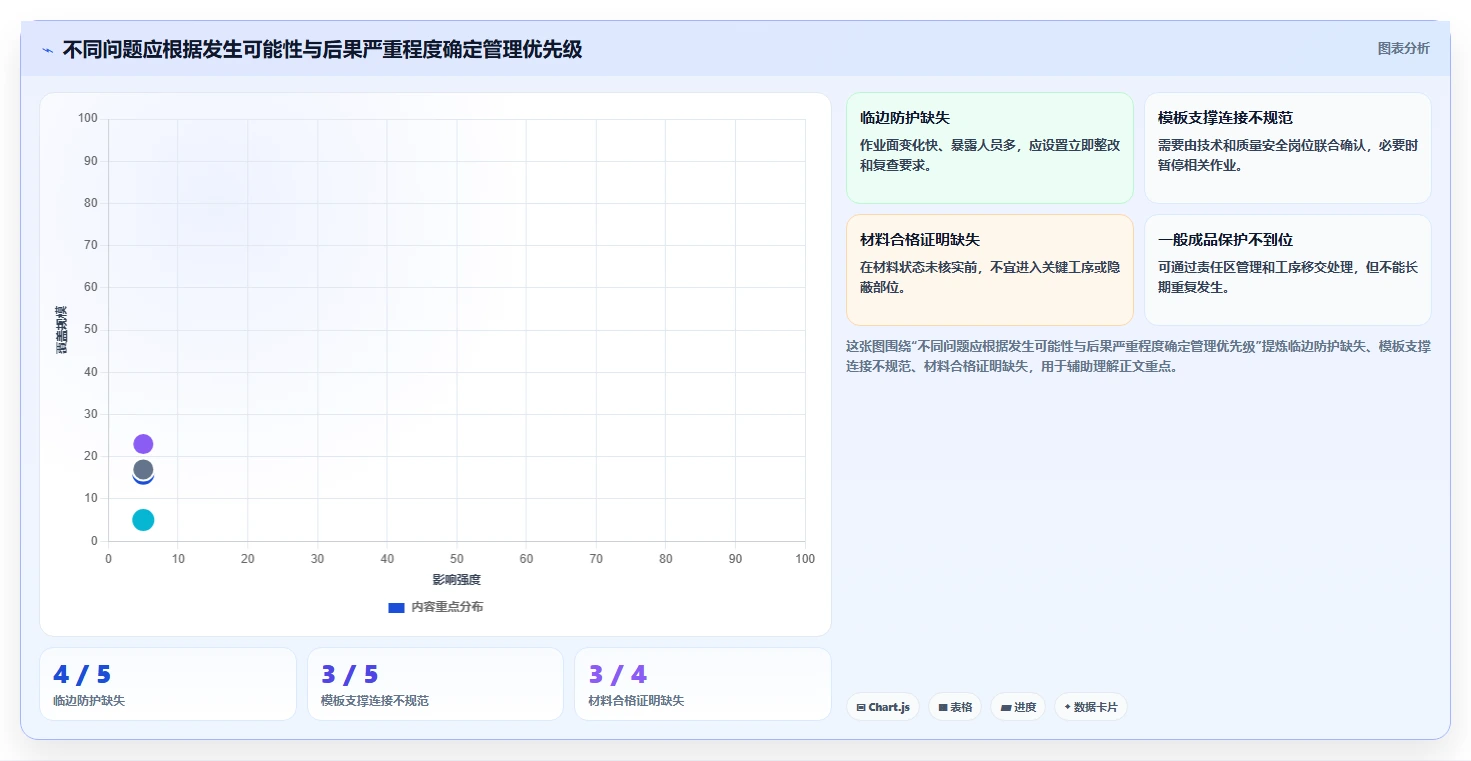Click the 表格 tag chip

point(955,707)
